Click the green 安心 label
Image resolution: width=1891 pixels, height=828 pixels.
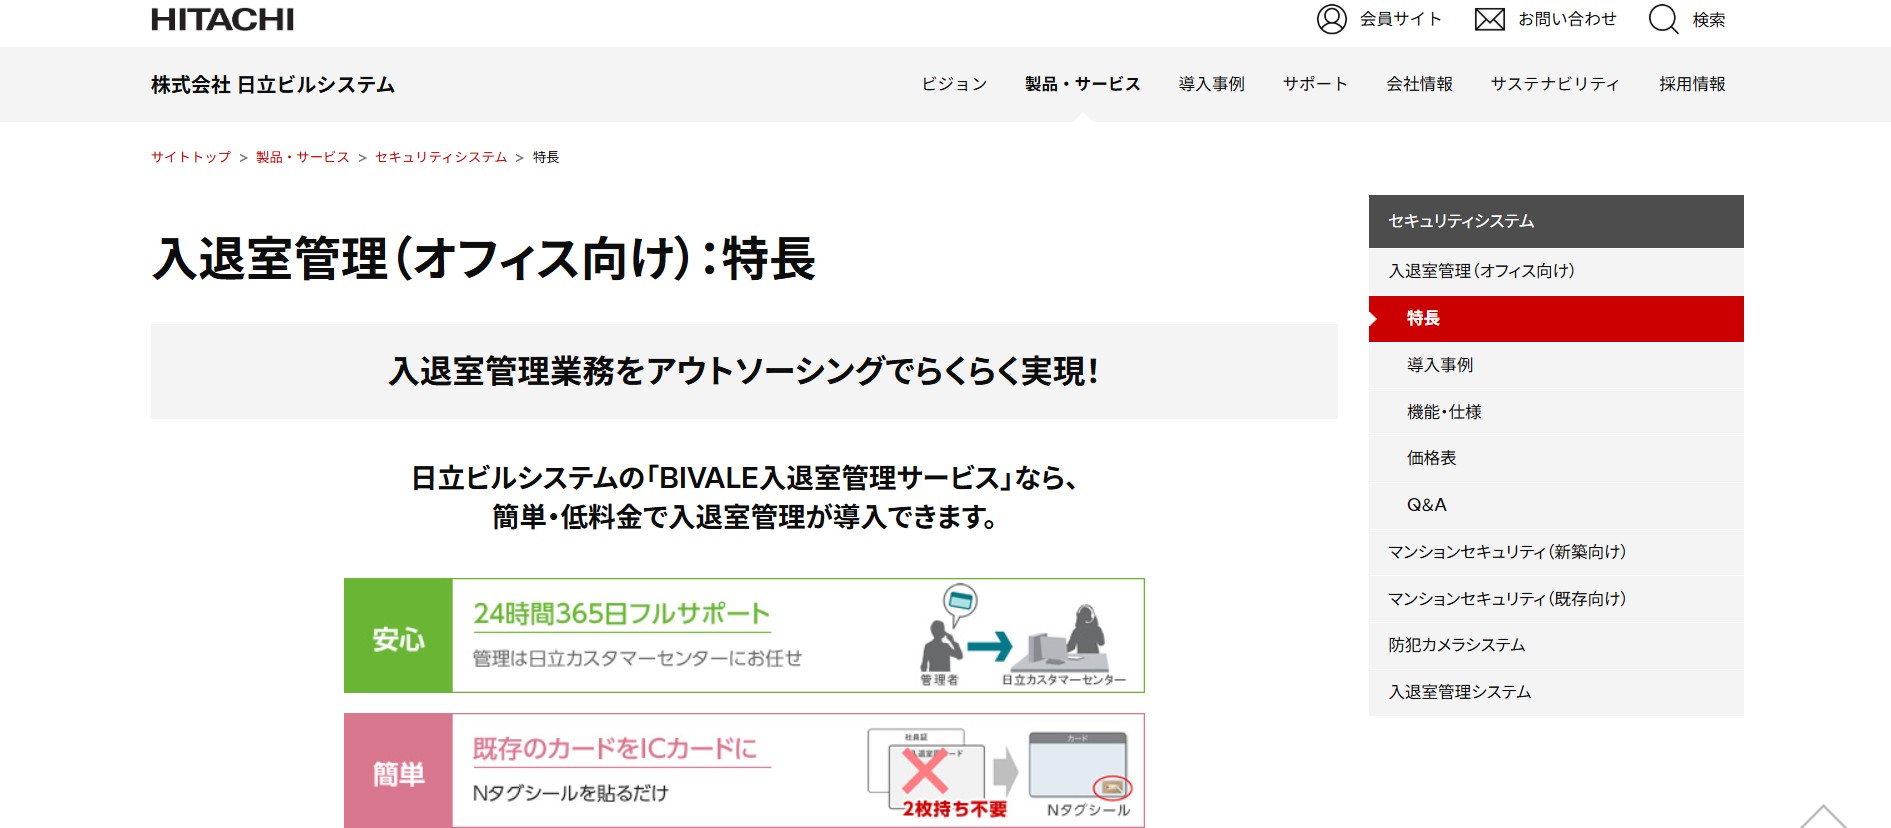click(398, 635)
